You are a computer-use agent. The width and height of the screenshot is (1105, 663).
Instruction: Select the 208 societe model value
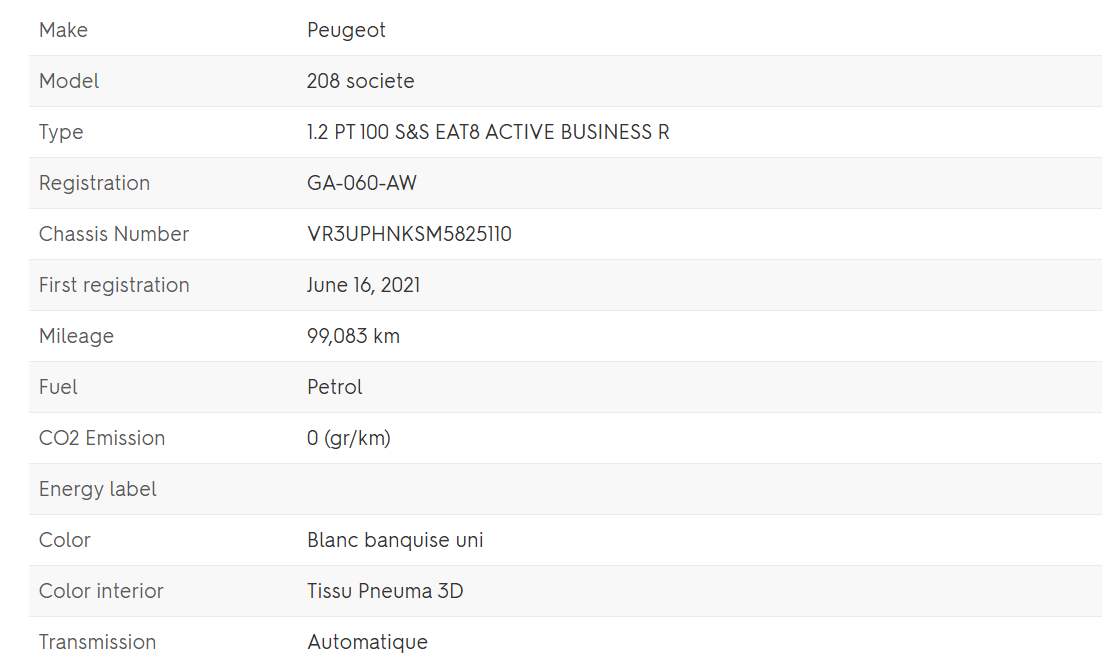tap(360, 81)
